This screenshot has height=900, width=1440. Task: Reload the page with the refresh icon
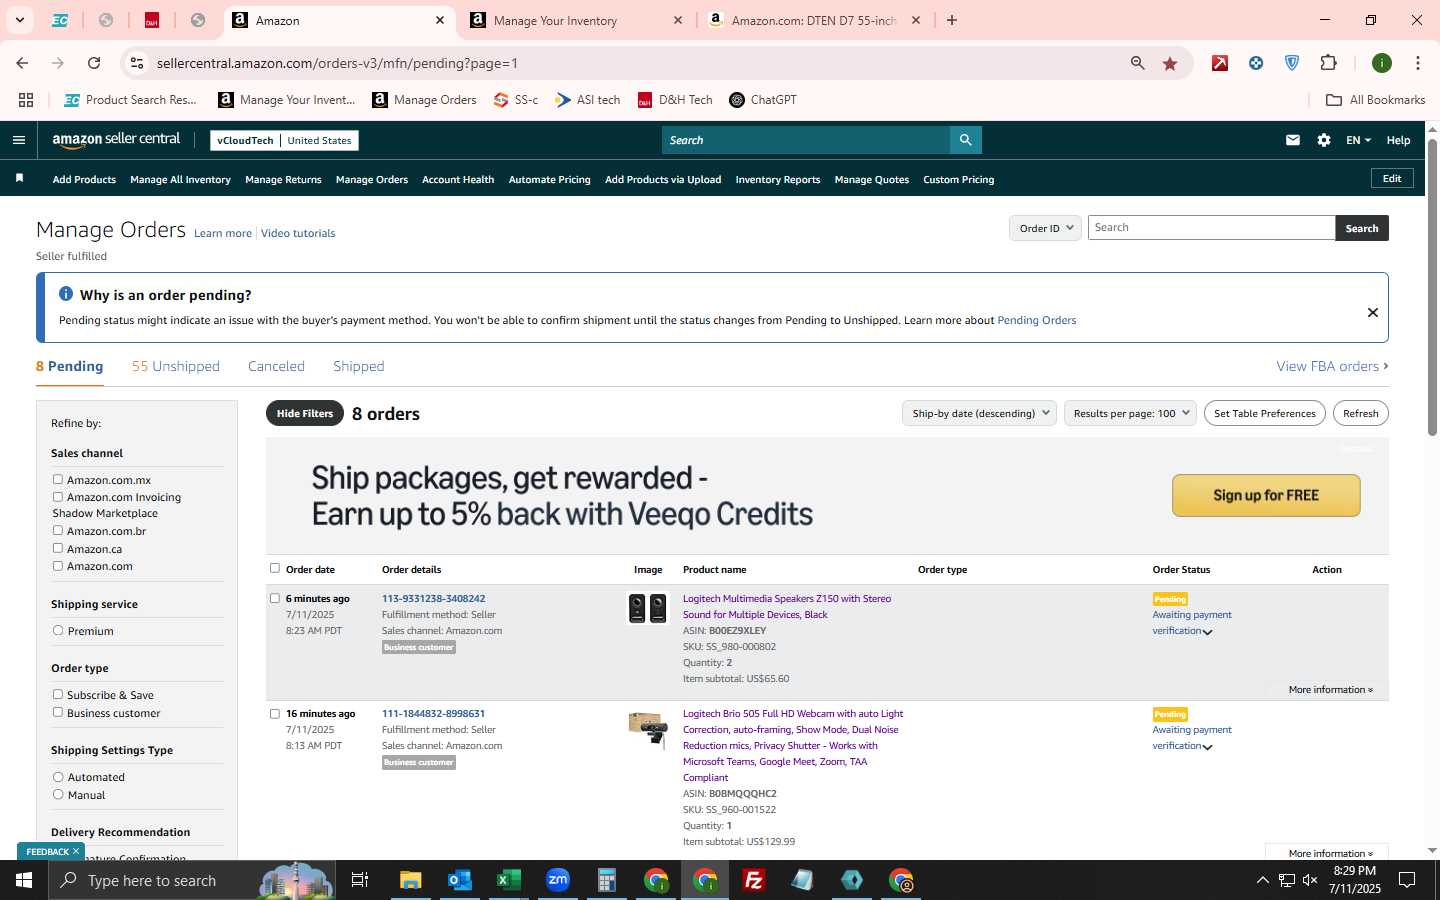coord(94,63)
